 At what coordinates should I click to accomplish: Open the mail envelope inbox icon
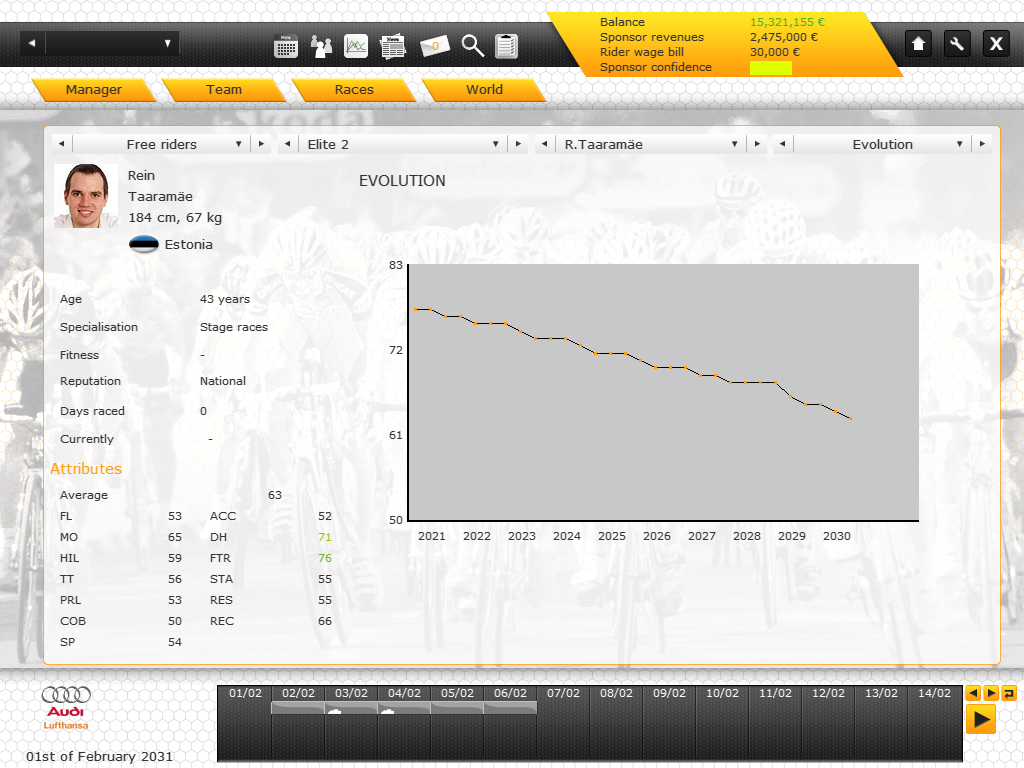[435, 46]
